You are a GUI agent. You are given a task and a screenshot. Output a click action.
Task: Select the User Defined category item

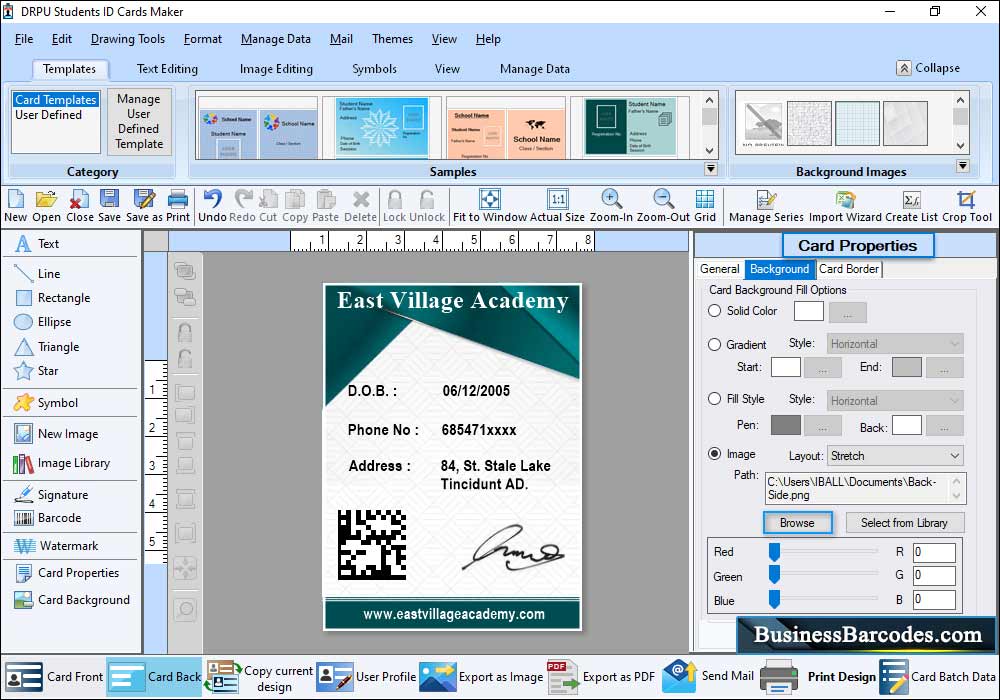tap(48, 115)
